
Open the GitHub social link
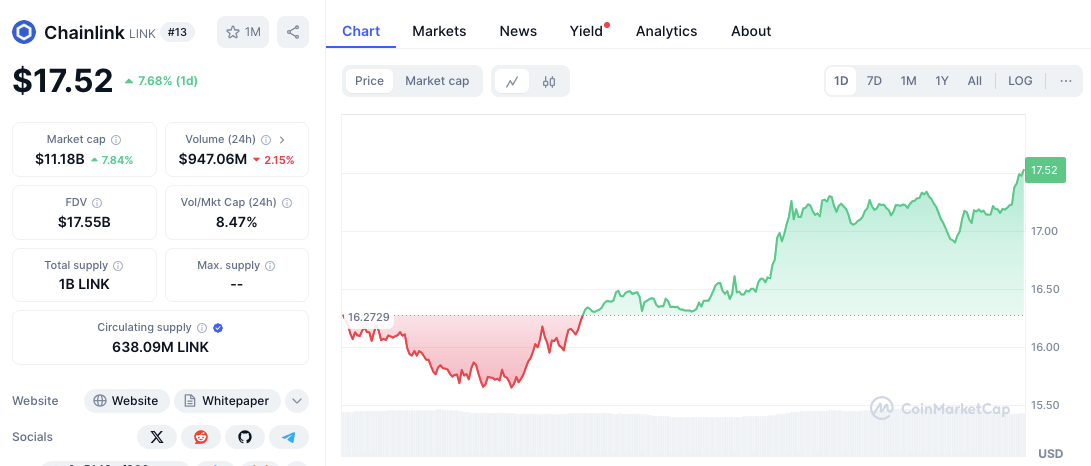[245, 437]
